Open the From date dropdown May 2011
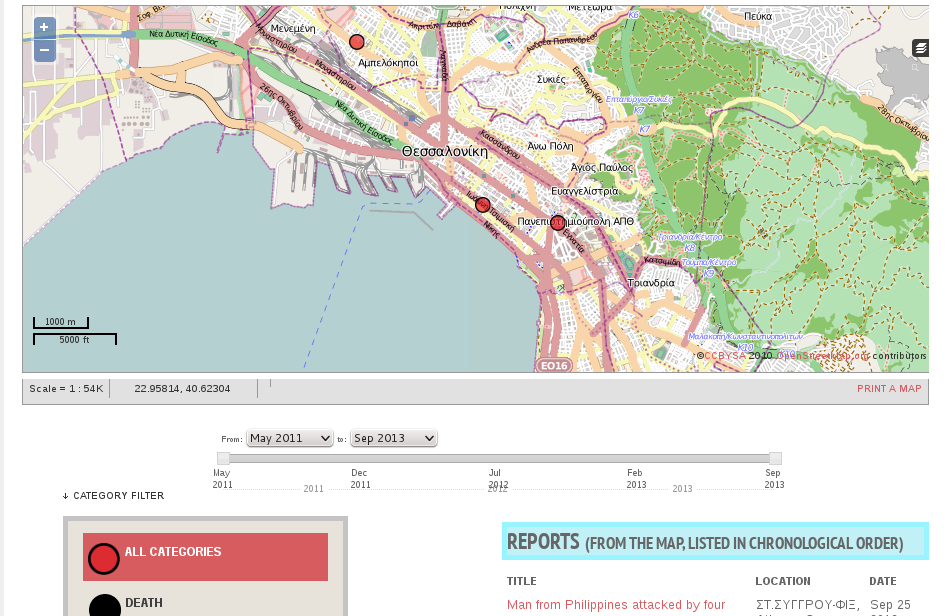This screenshot has height=616, width=949. 290,438
